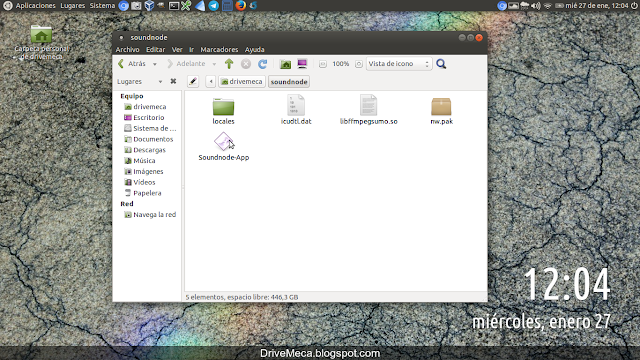
Task: Click the panel clock 'mié 27 de ene, 12:04'
Action: coord(596,6)
